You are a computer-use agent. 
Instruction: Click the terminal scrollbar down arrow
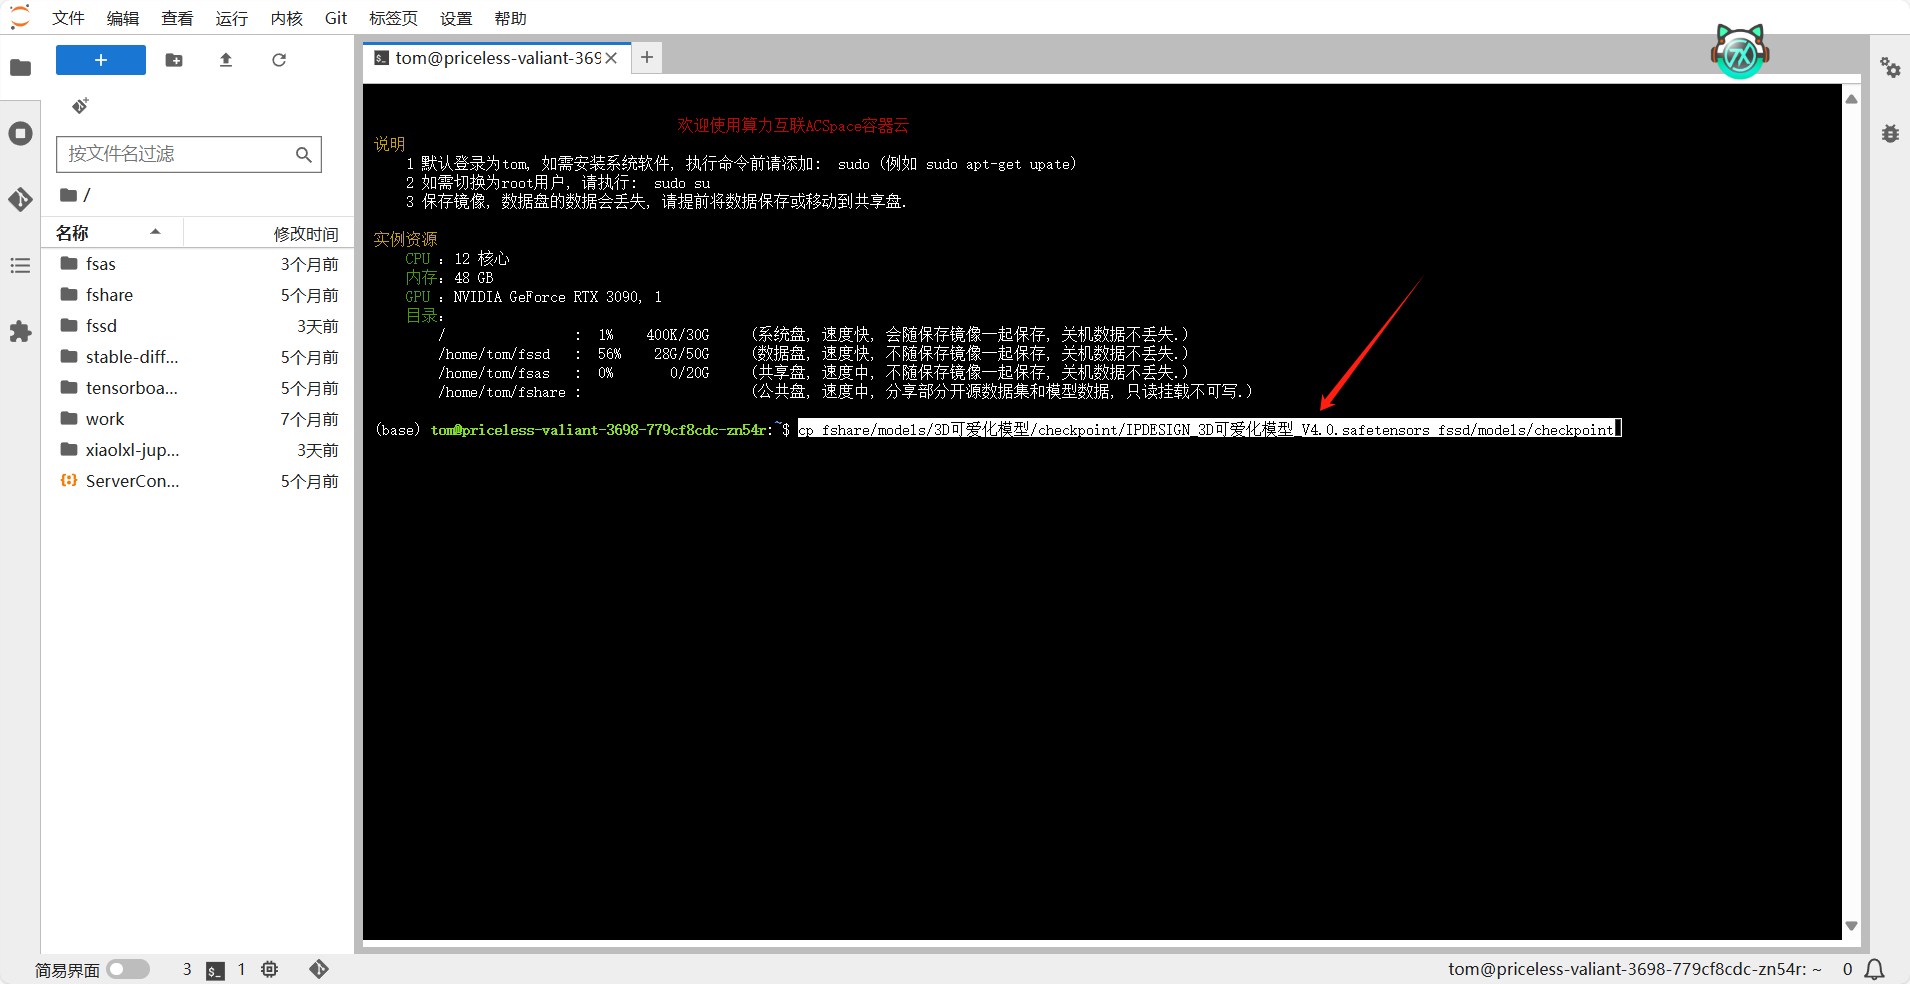1851,926
